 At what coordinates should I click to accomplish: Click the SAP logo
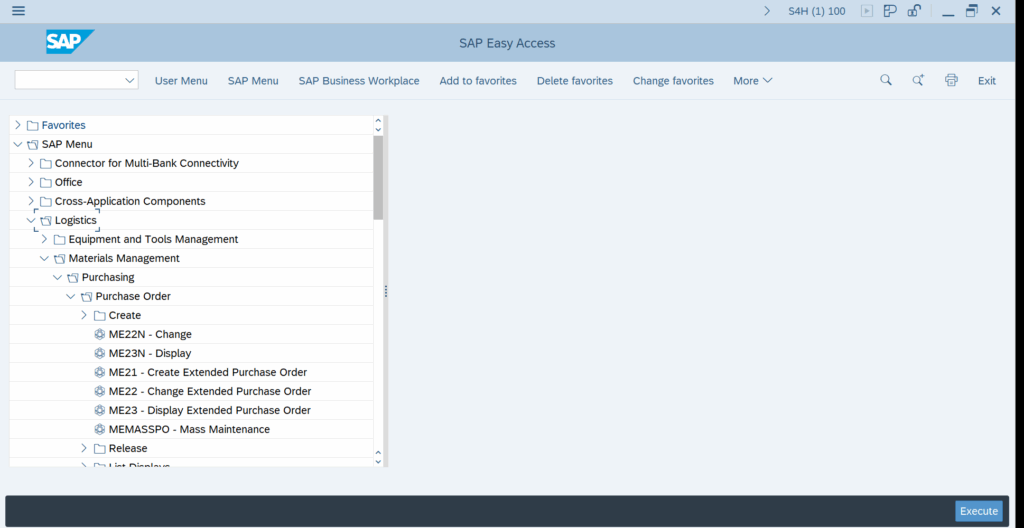click(x=69, y=42)
